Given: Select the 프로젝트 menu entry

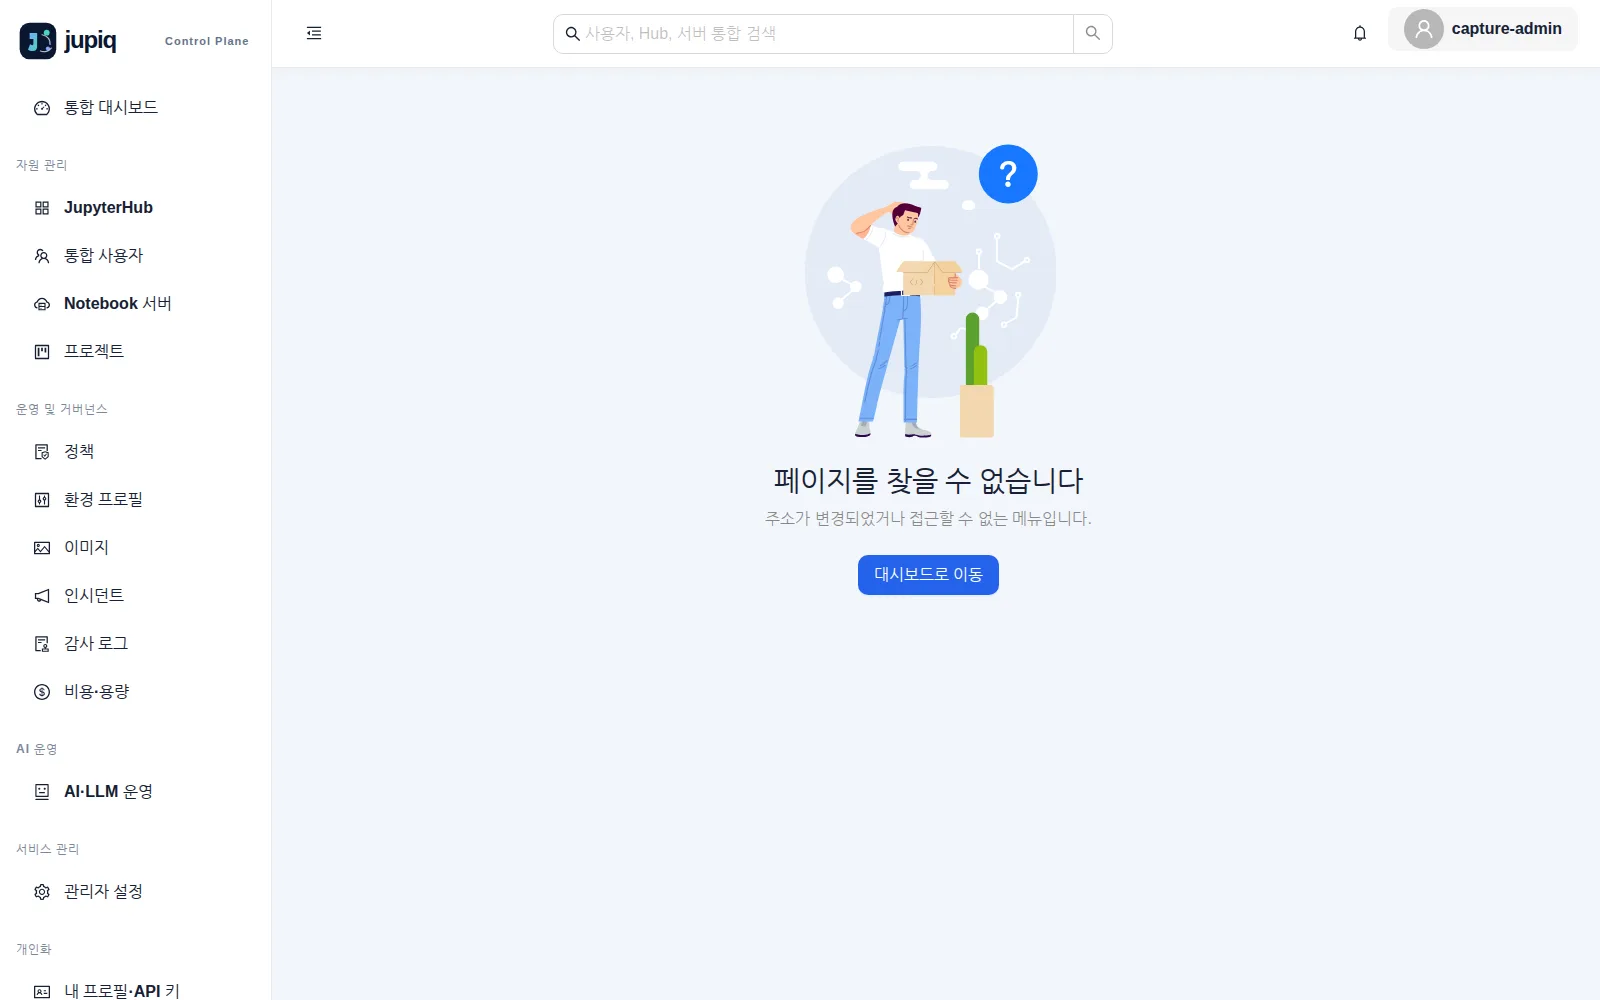Looking at the screenshot, I should coord(135,352).
